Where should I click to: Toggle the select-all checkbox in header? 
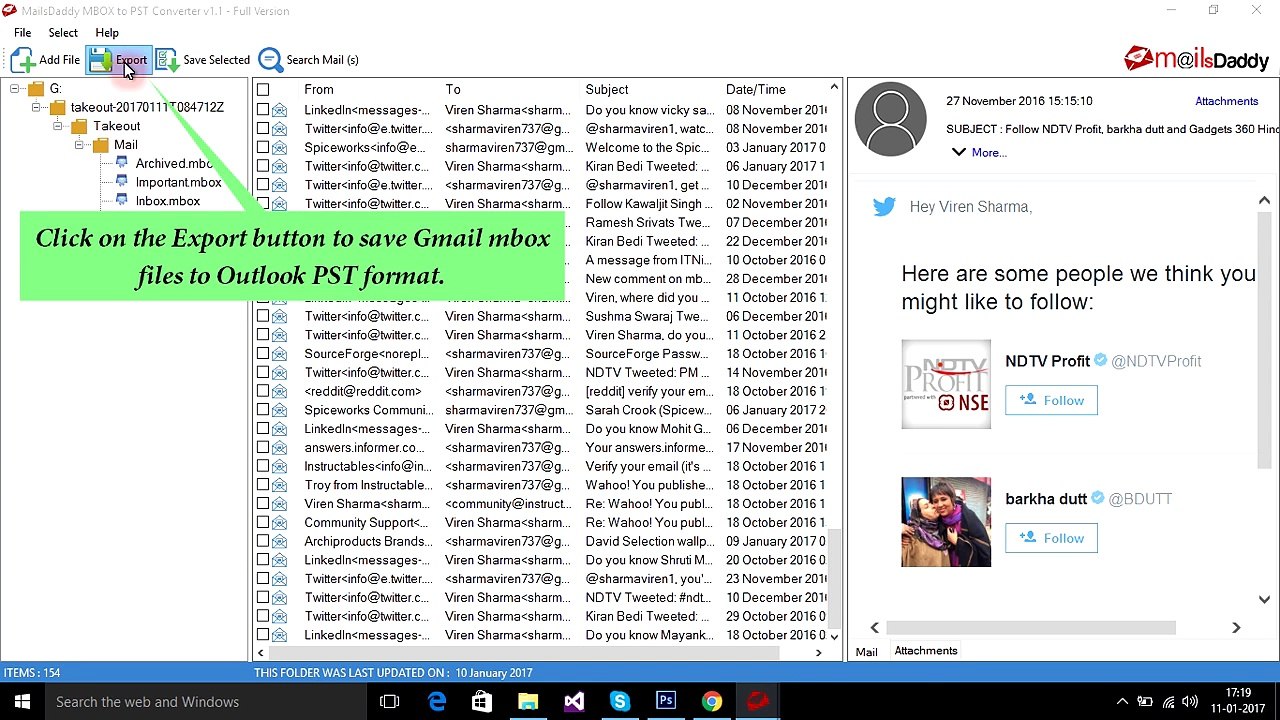[263, 90]
